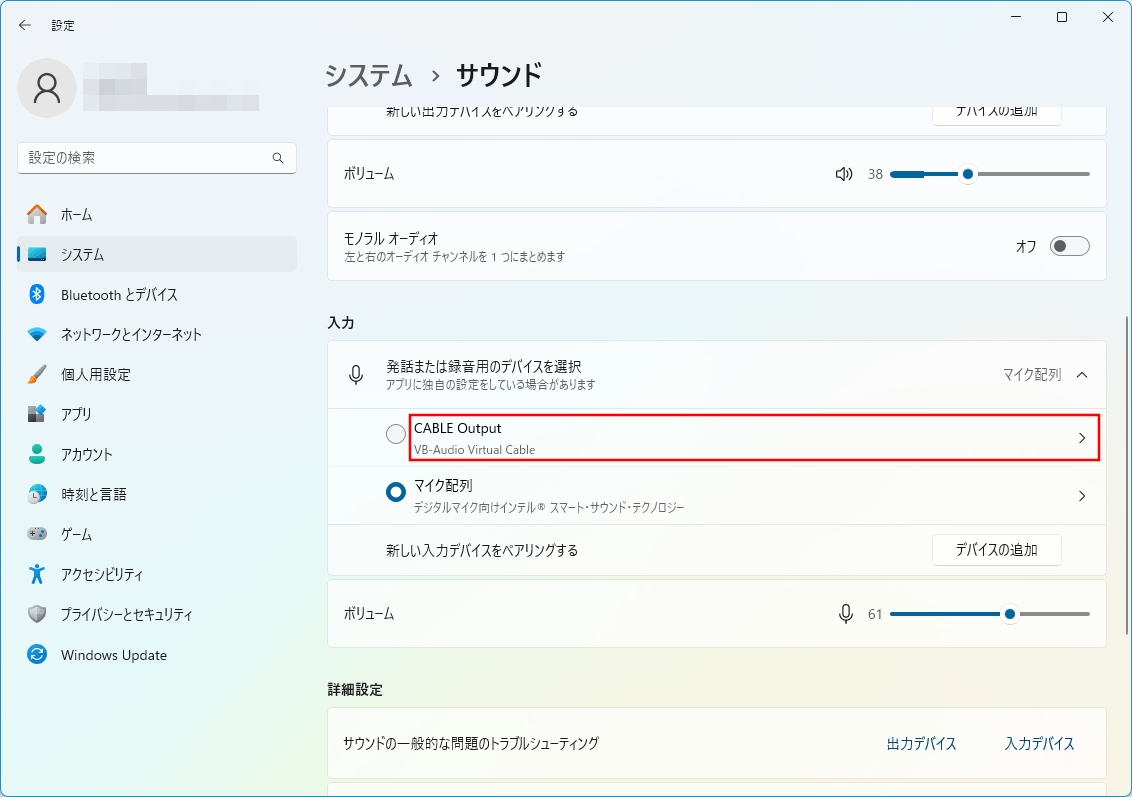Click the output volume value 38
Screen dimensions: 1132x797
point(875,174)
